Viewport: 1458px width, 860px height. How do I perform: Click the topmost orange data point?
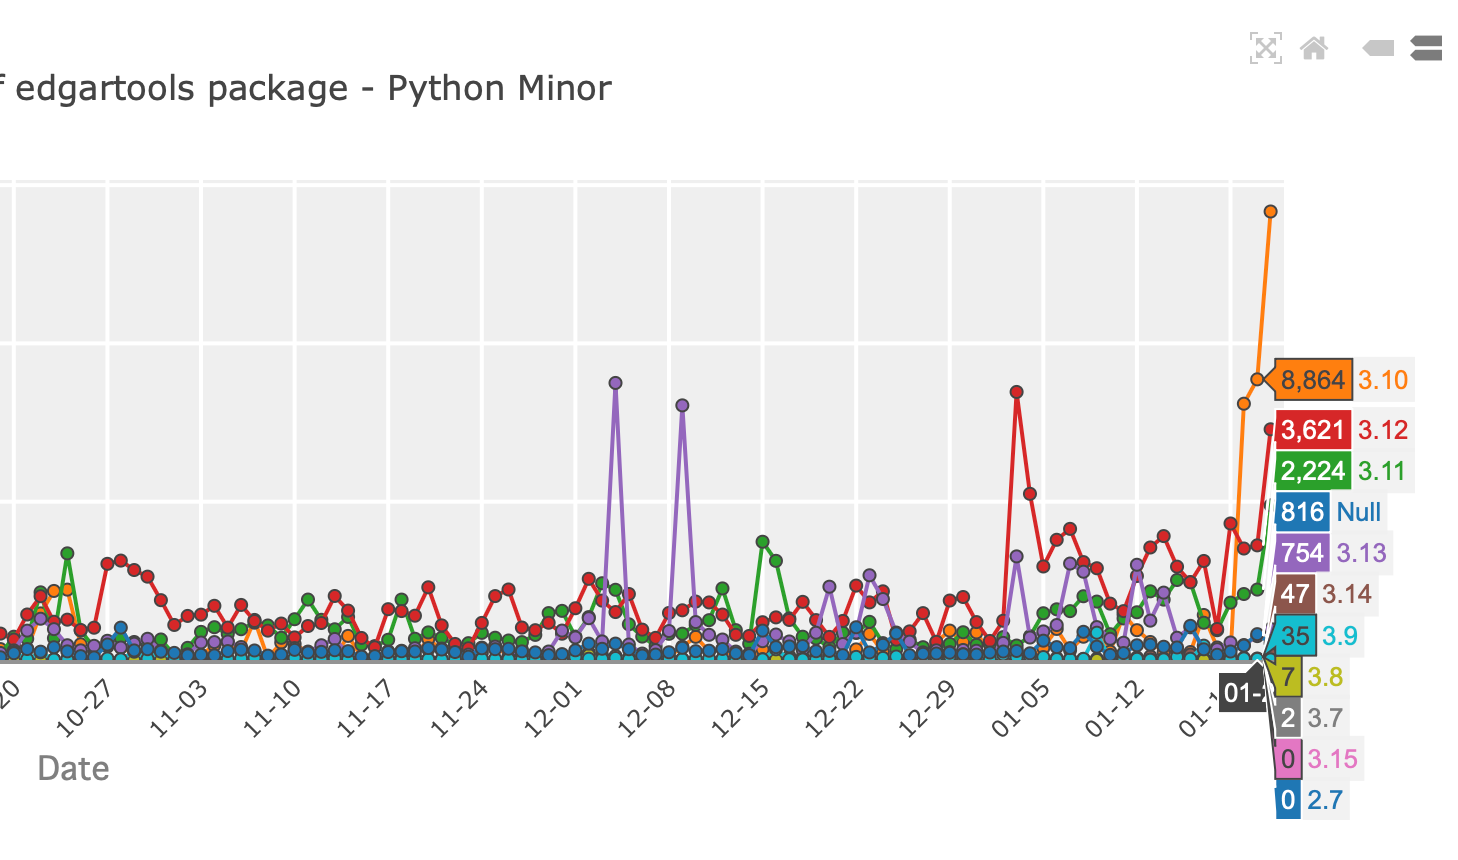point(1270,211)
